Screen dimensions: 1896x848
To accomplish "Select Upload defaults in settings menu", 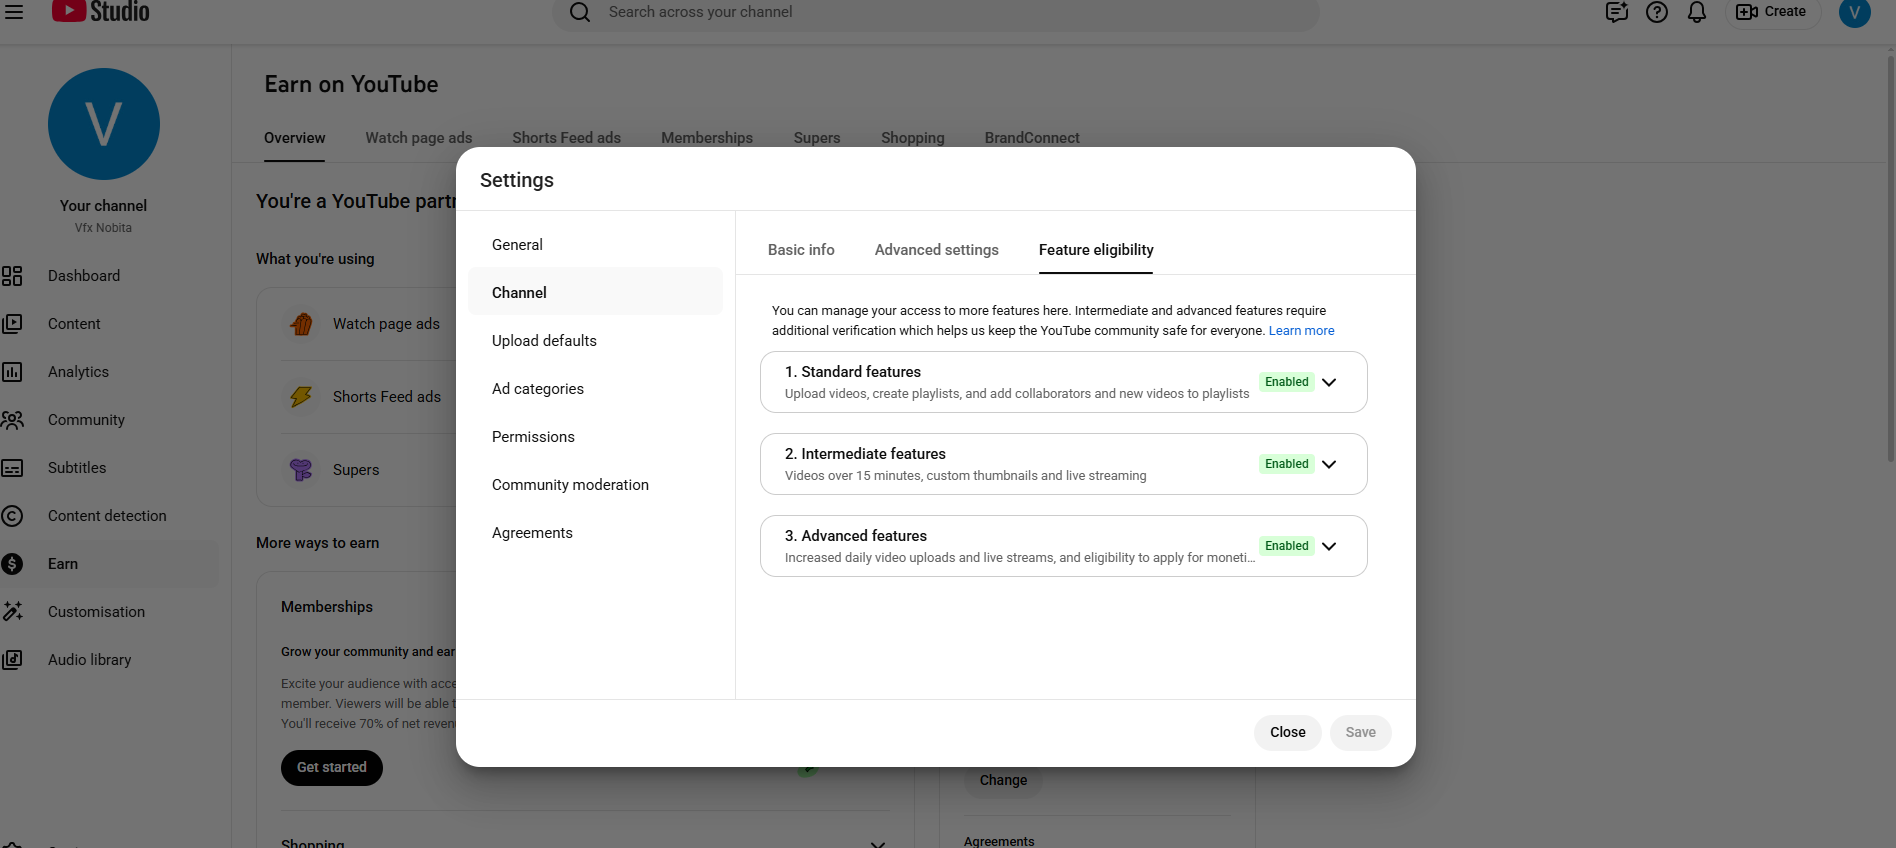I will click(x=544, y=341).
